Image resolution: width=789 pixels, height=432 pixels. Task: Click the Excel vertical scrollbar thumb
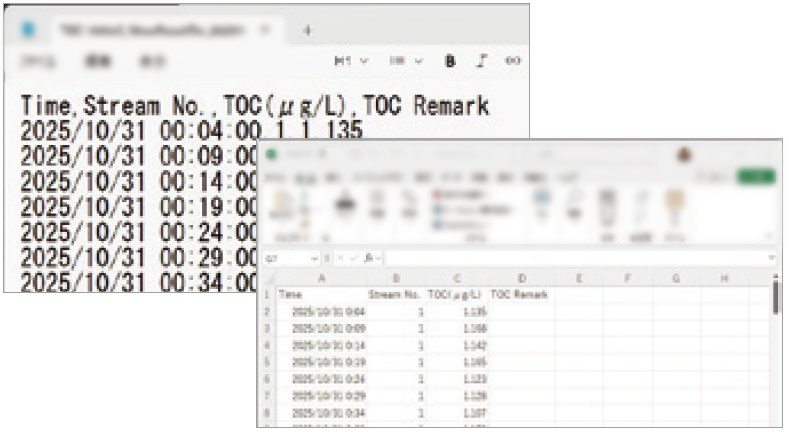[x=776, y=297]
